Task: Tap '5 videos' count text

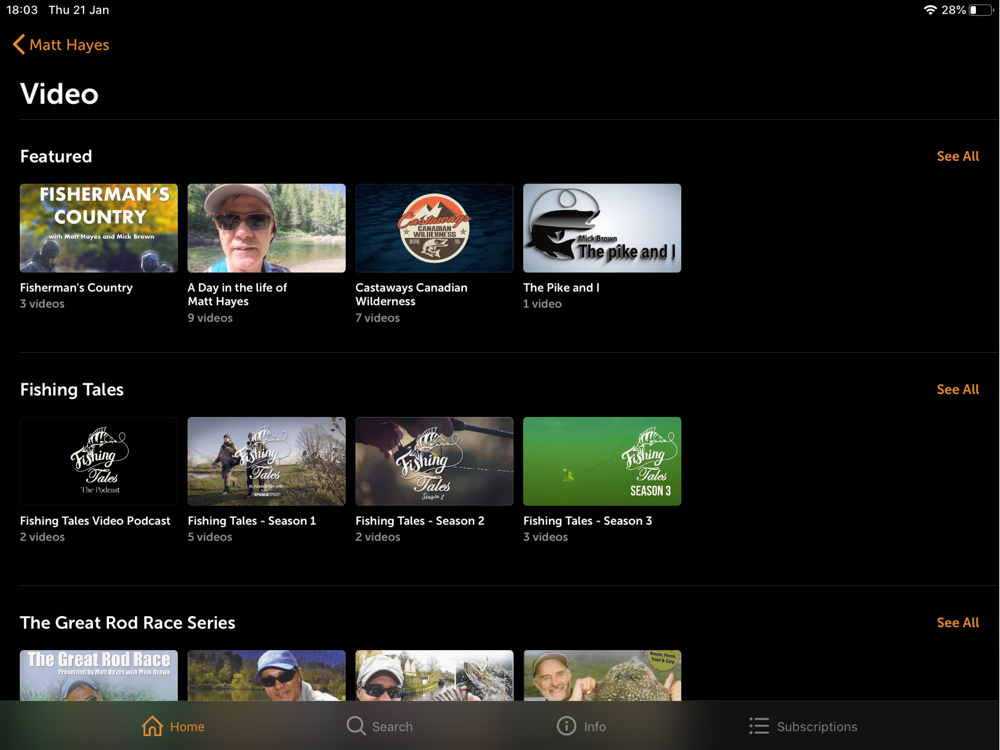Action: tap(210, 537)
